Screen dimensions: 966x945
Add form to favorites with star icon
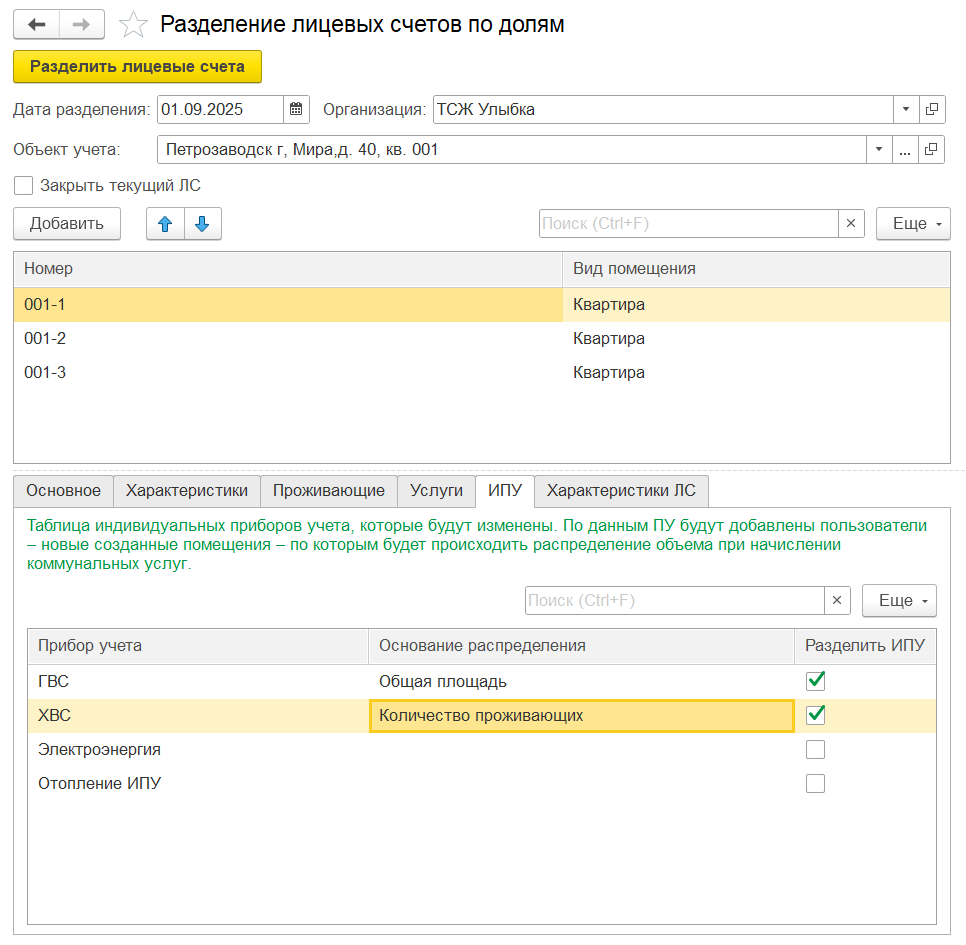[133, 25]
